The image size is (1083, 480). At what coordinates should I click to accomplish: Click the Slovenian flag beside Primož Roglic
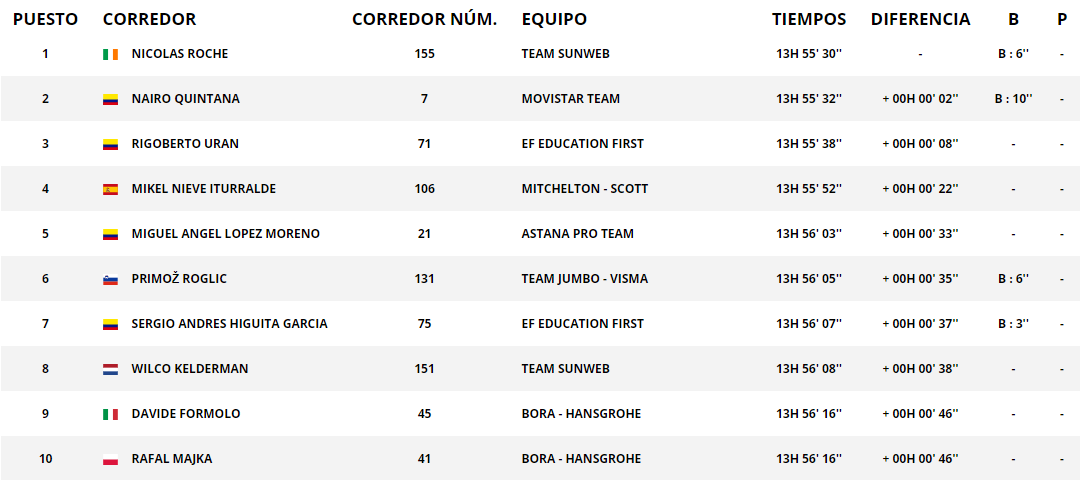coord(111,279)
